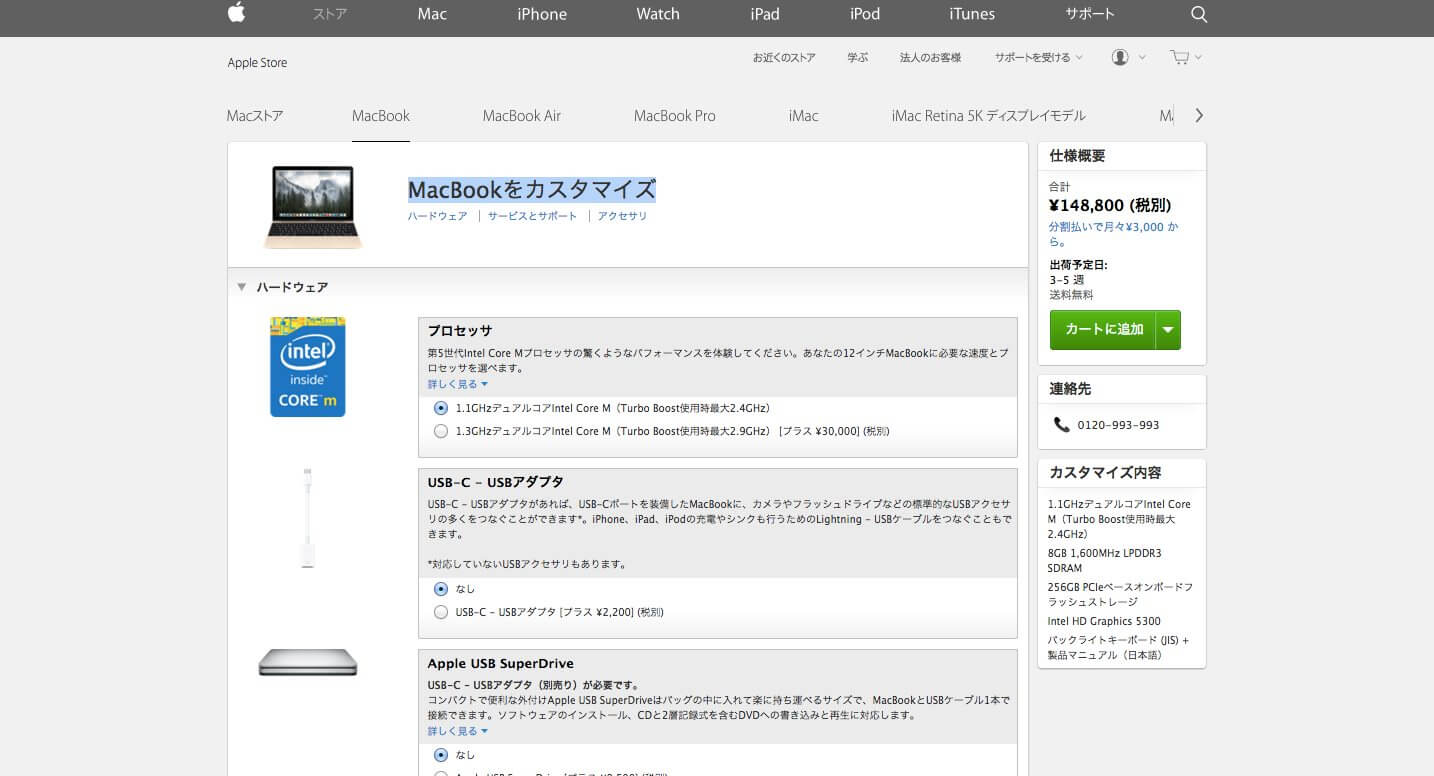Open サポート in top navigation
Screen dimensions: 1434x776
coord(1090,14)
